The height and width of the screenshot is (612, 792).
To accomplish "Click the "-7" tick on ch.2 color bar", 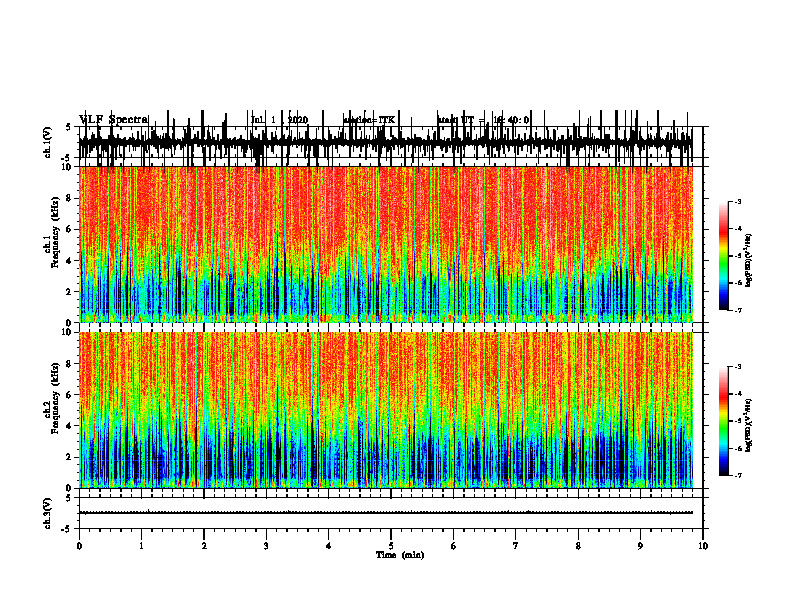I will [737, 475].
